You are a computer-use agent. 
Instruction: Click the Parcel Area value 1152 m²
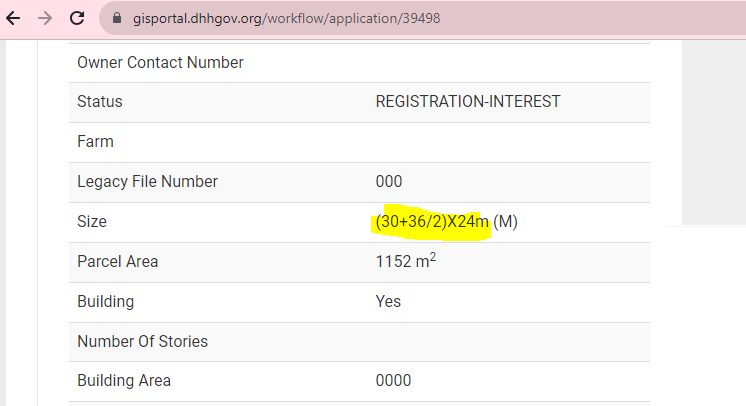[x=406, y=260]
